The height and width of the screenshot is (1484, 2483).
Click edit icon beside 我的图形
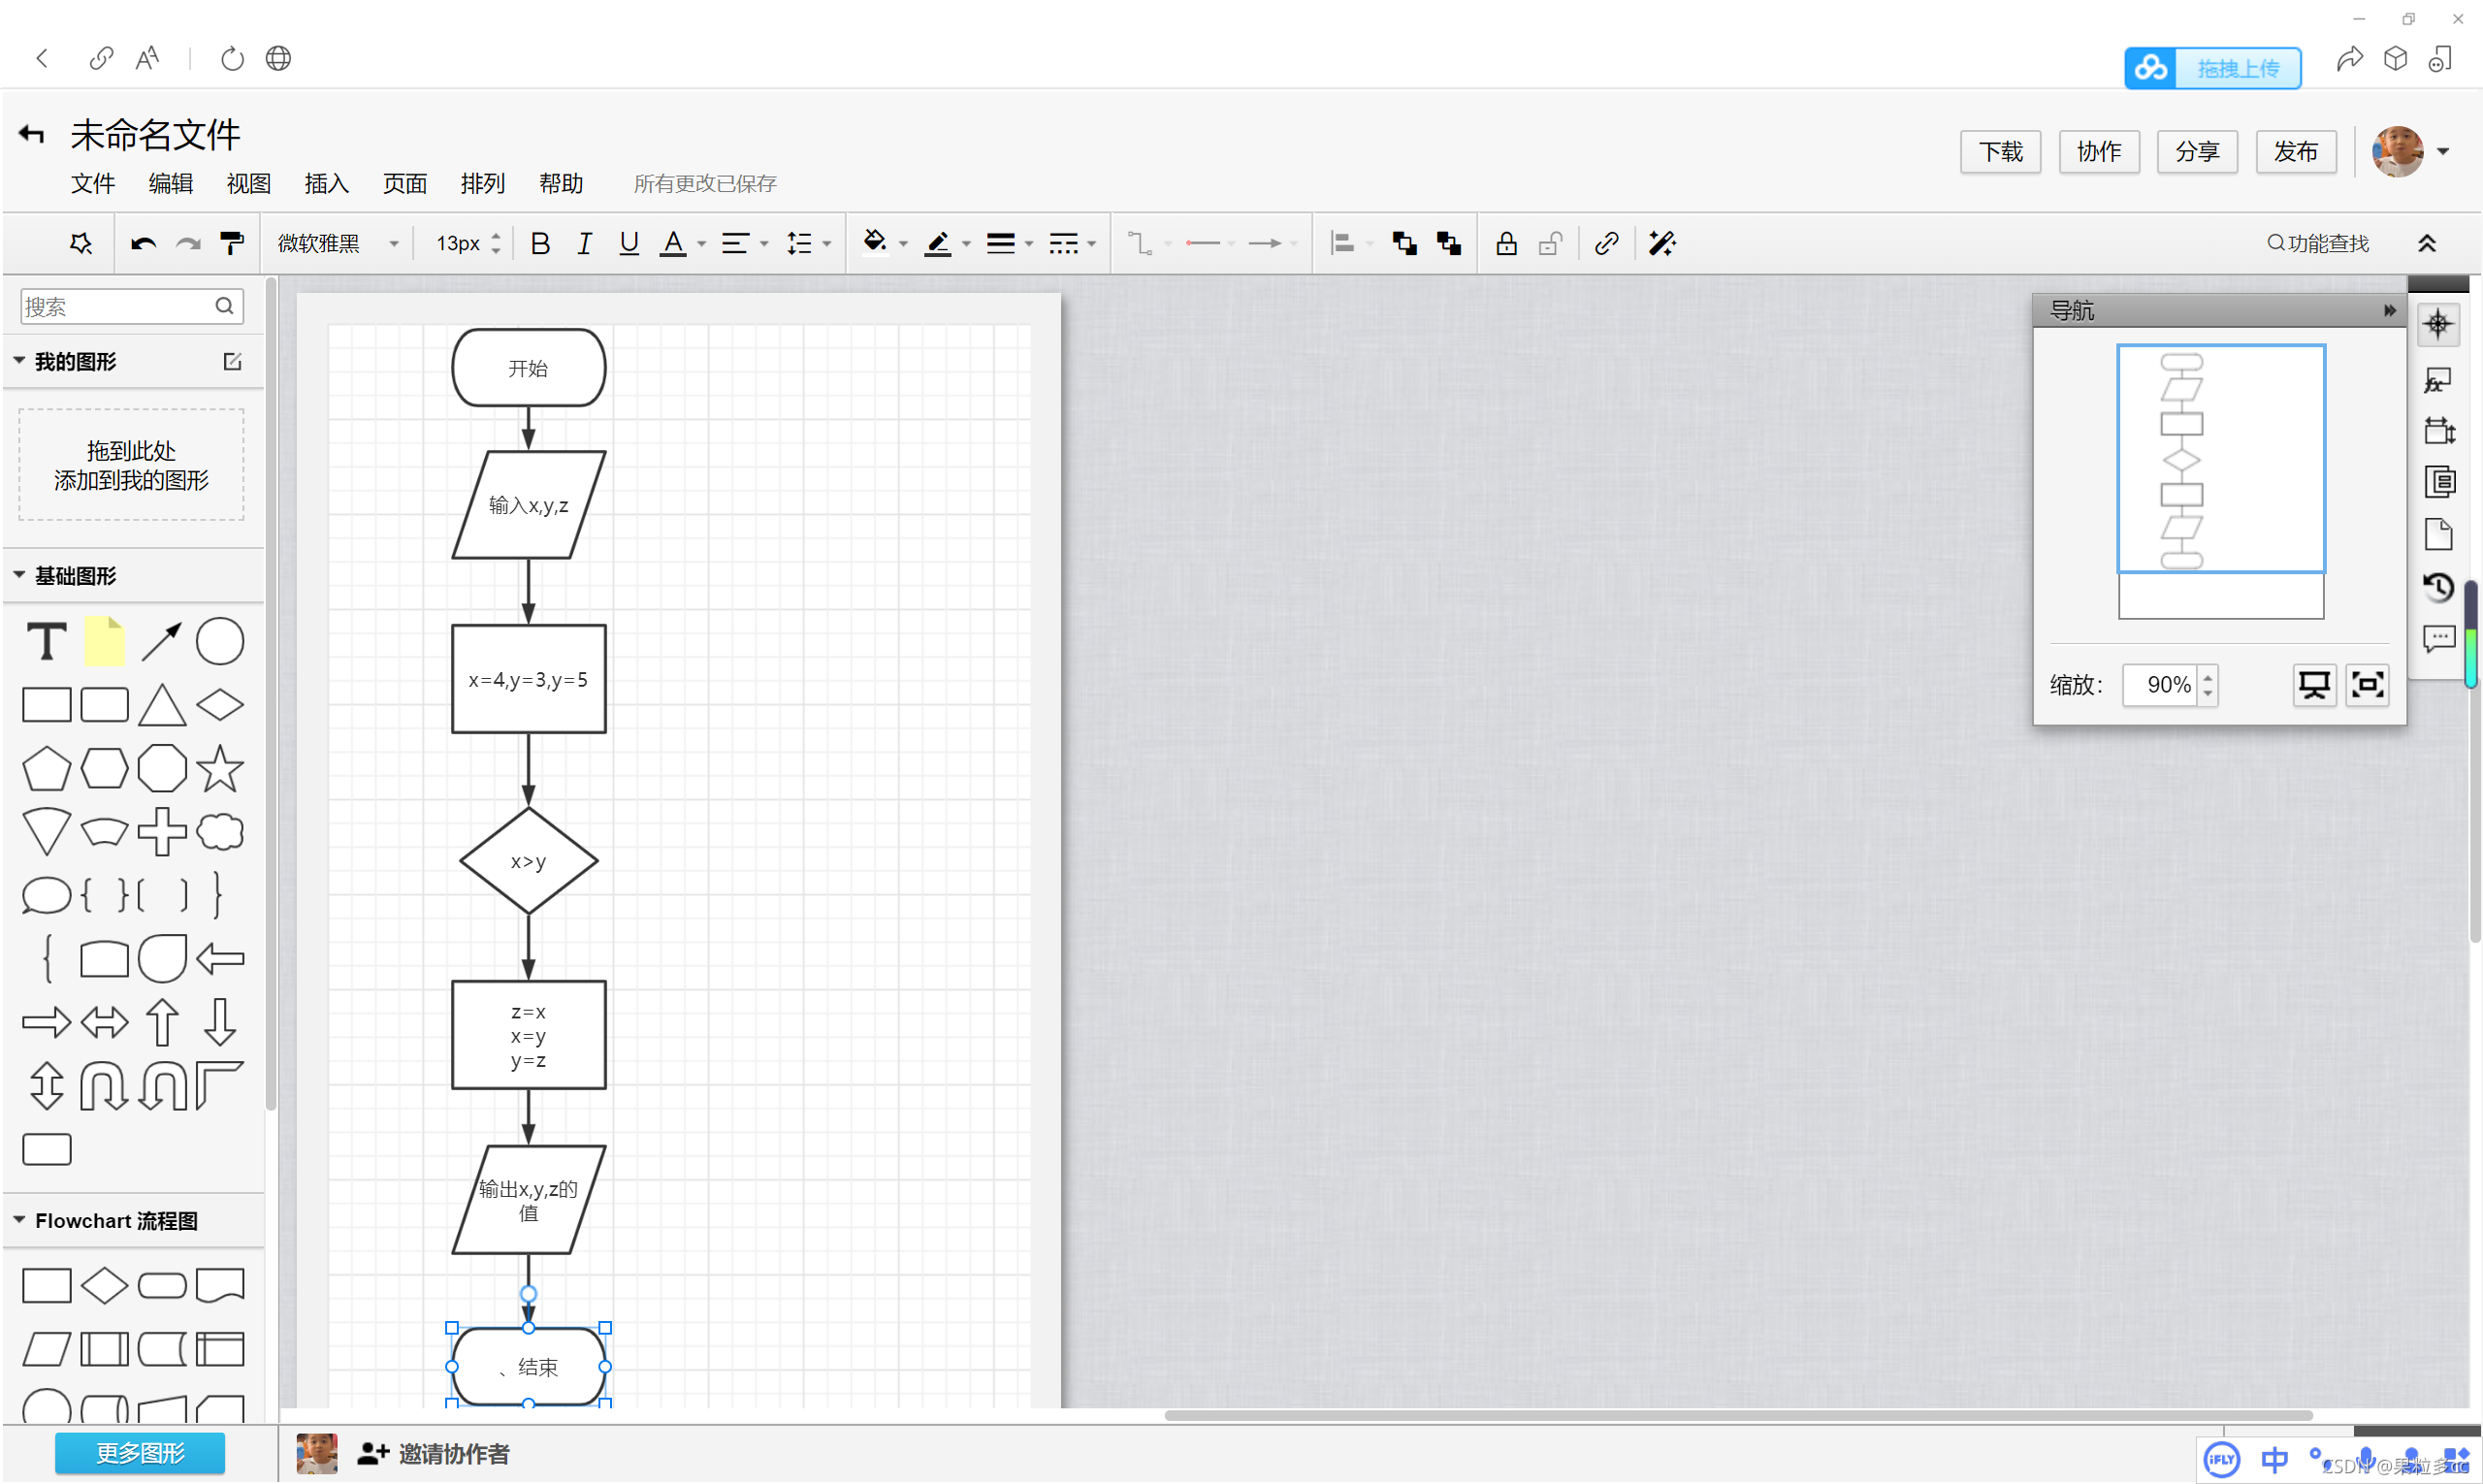click(x=232, y=361)
